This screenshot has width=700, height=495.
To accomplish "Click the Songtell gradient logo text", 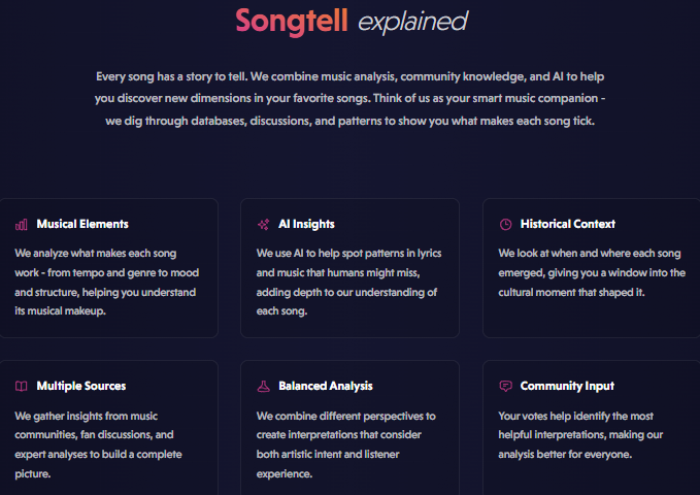I will click(x=292, y=21).
